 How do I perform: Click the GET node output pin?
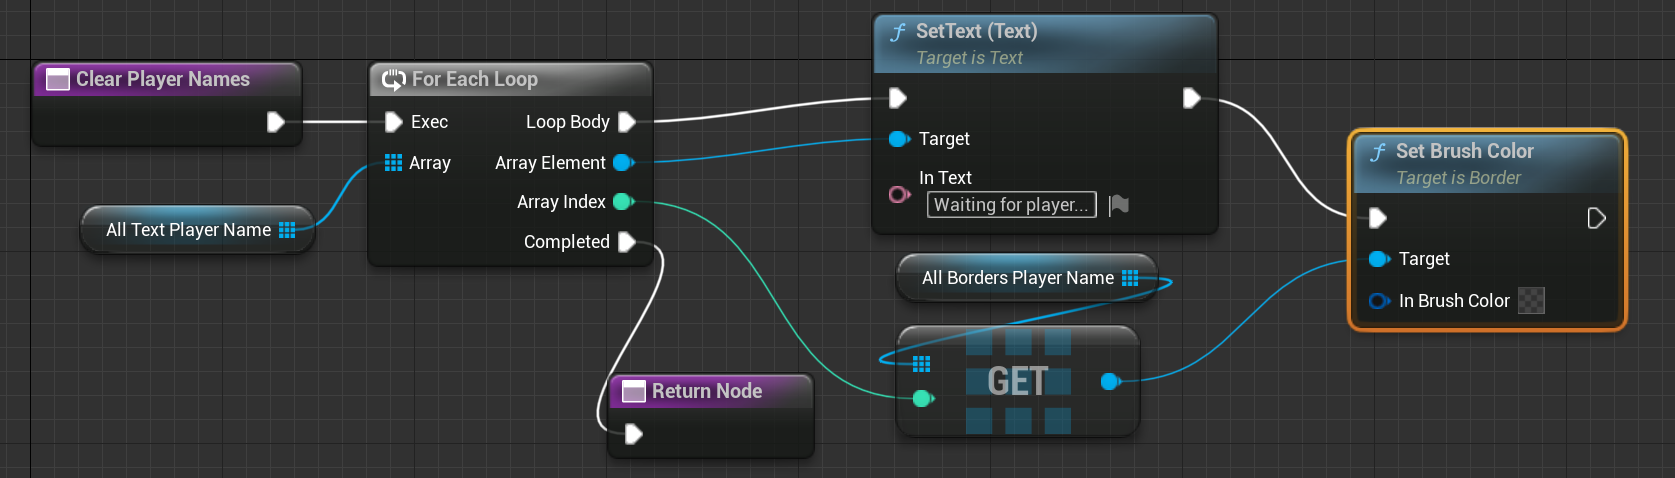1110,381
